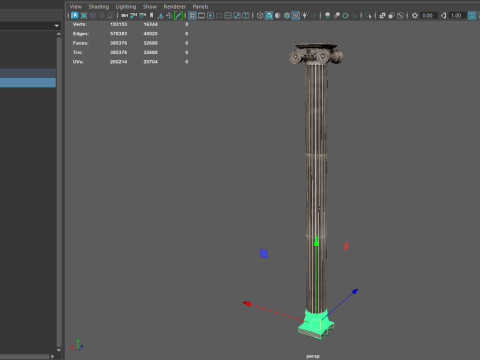Open the Shading menu
Viewport: 480px width, 360px height.
click(99, 7)
